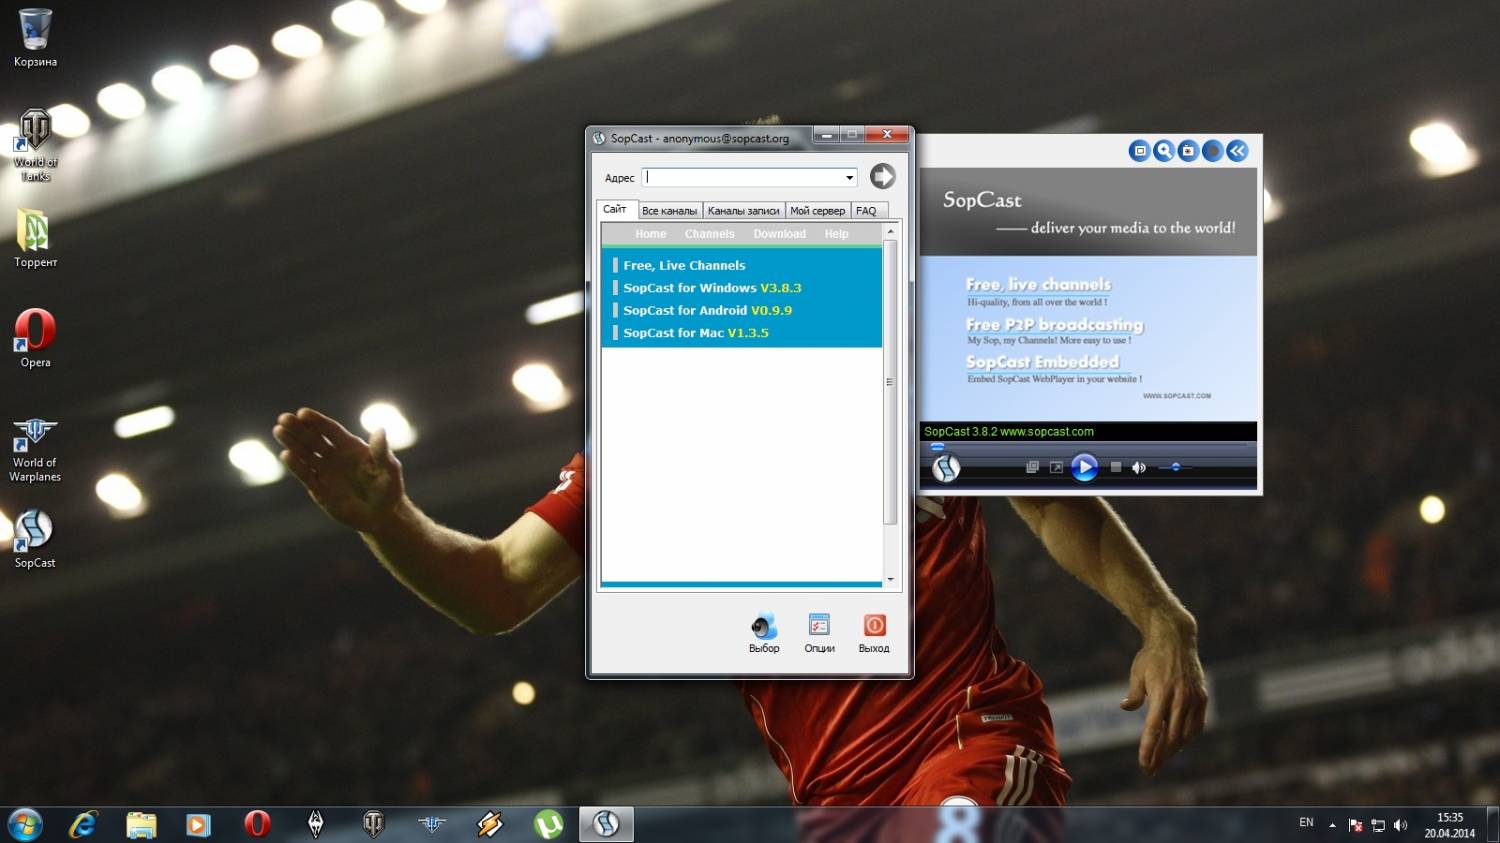Click the Download link in site nav
This screenshot has height=843, width=1500.
[779, 234]
